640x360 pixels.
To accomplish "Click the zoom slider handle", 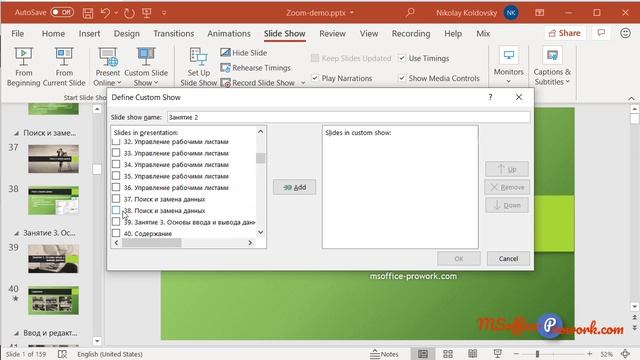I will coord(537,354).
